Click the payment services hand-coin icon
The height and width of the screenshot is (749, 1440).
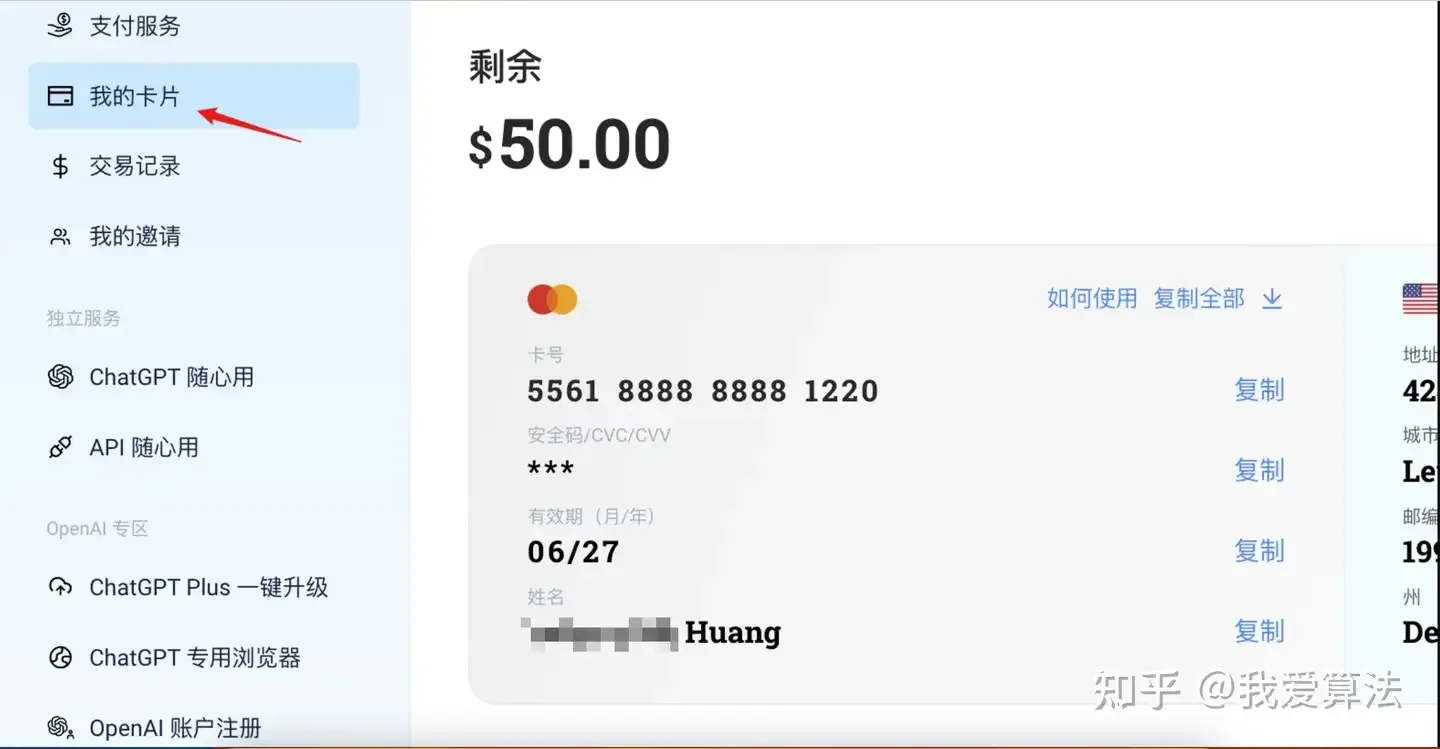(x=60, y=25)
